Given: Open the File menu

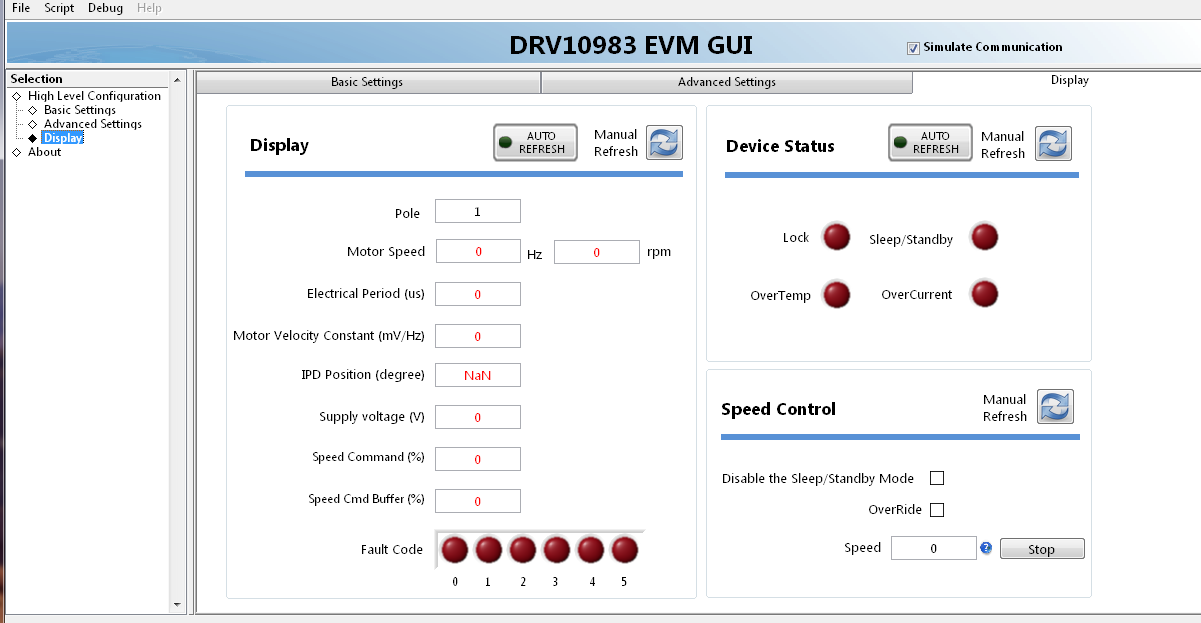Looking at the screenshot, I should (20, 8).
